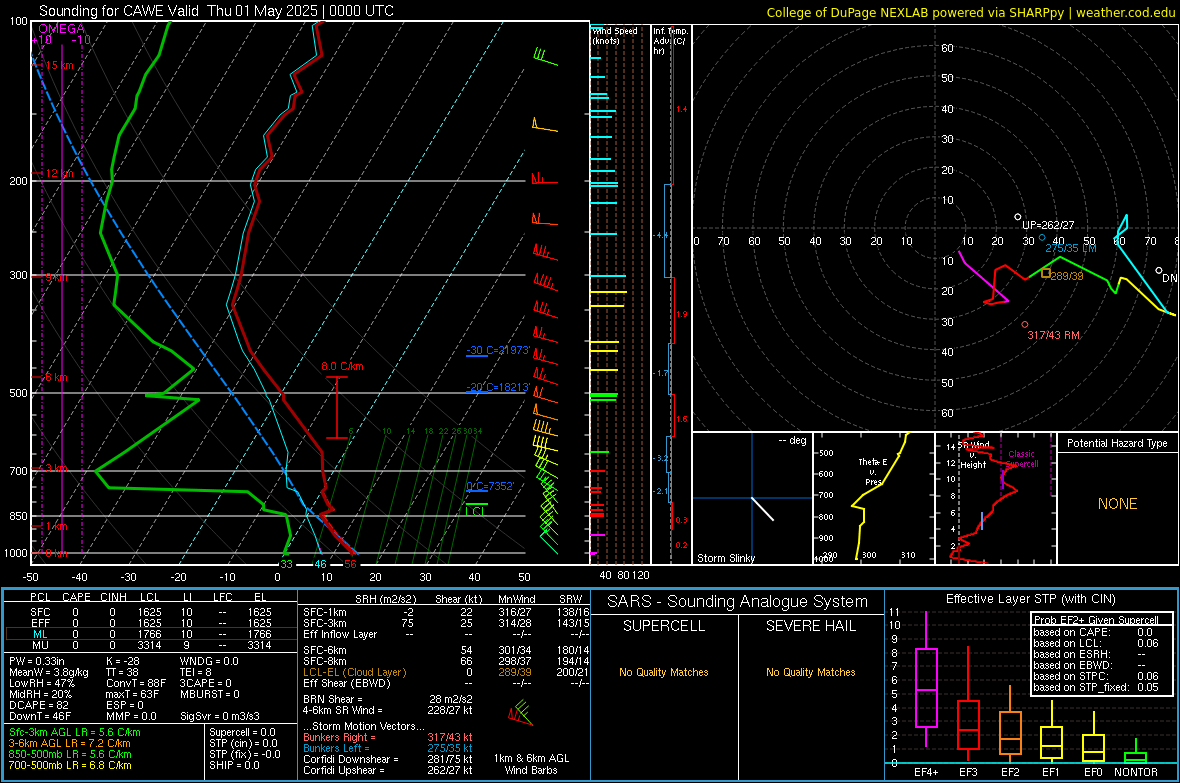The image size is (1180, 783).
Task: Click 'No Quality Matches' under SEVERE HAIL
Action: point(810,672)
